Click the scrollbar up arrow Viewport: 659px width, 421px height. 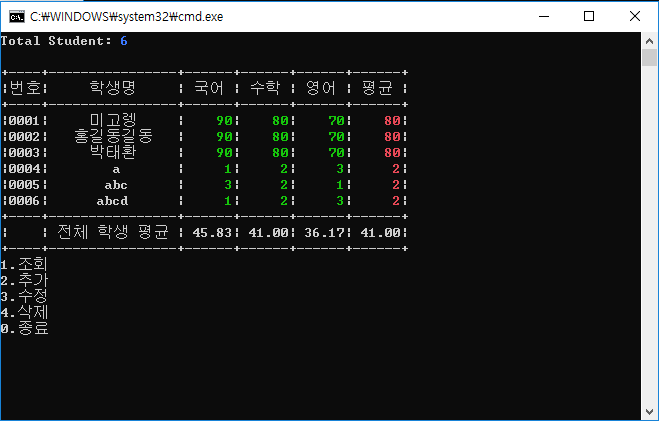649,41
